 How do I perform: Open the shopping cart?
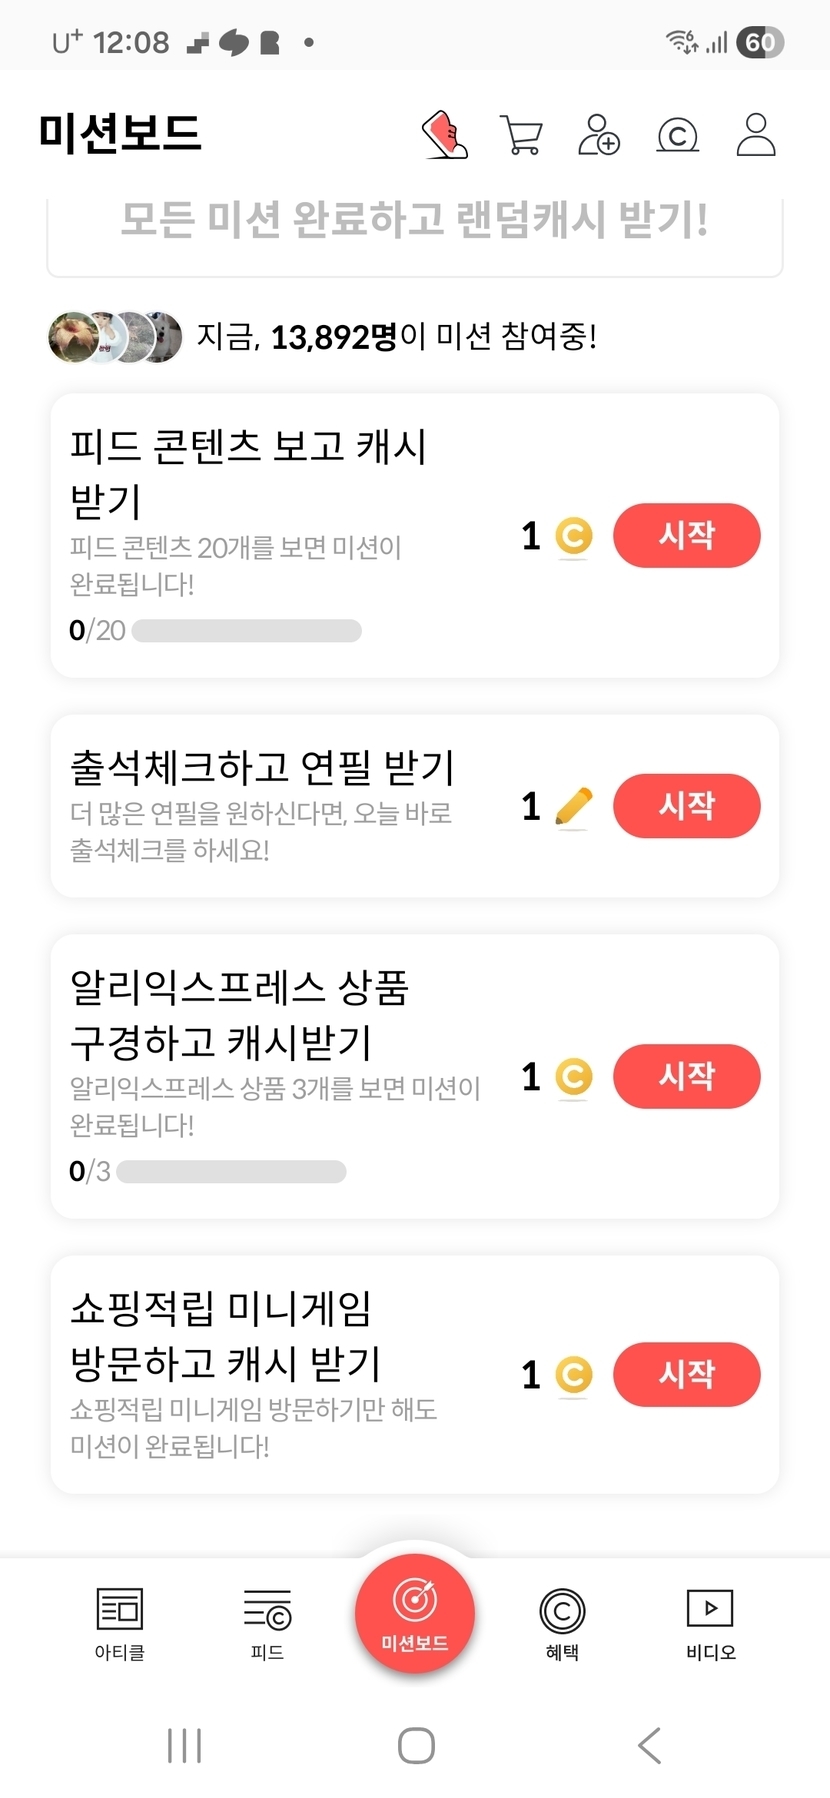(x=521, y=135)
